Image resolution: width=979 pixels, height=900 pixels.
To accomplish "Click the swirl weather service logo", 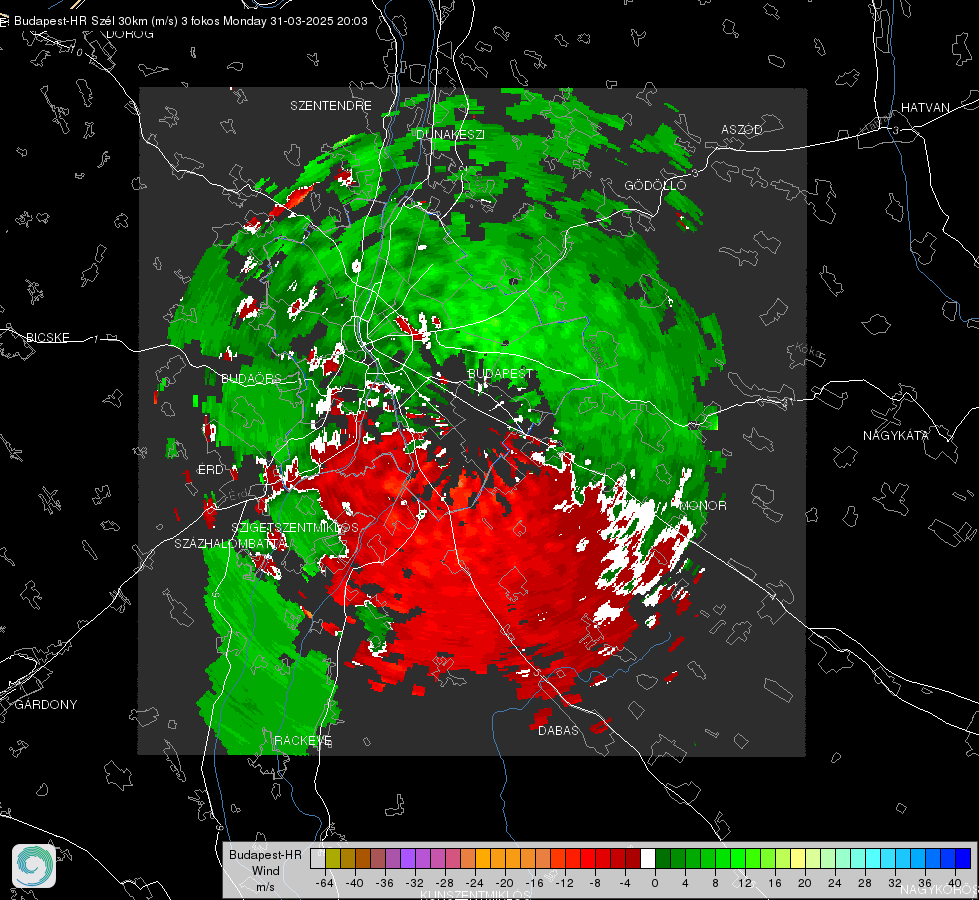I will (34, 866).
